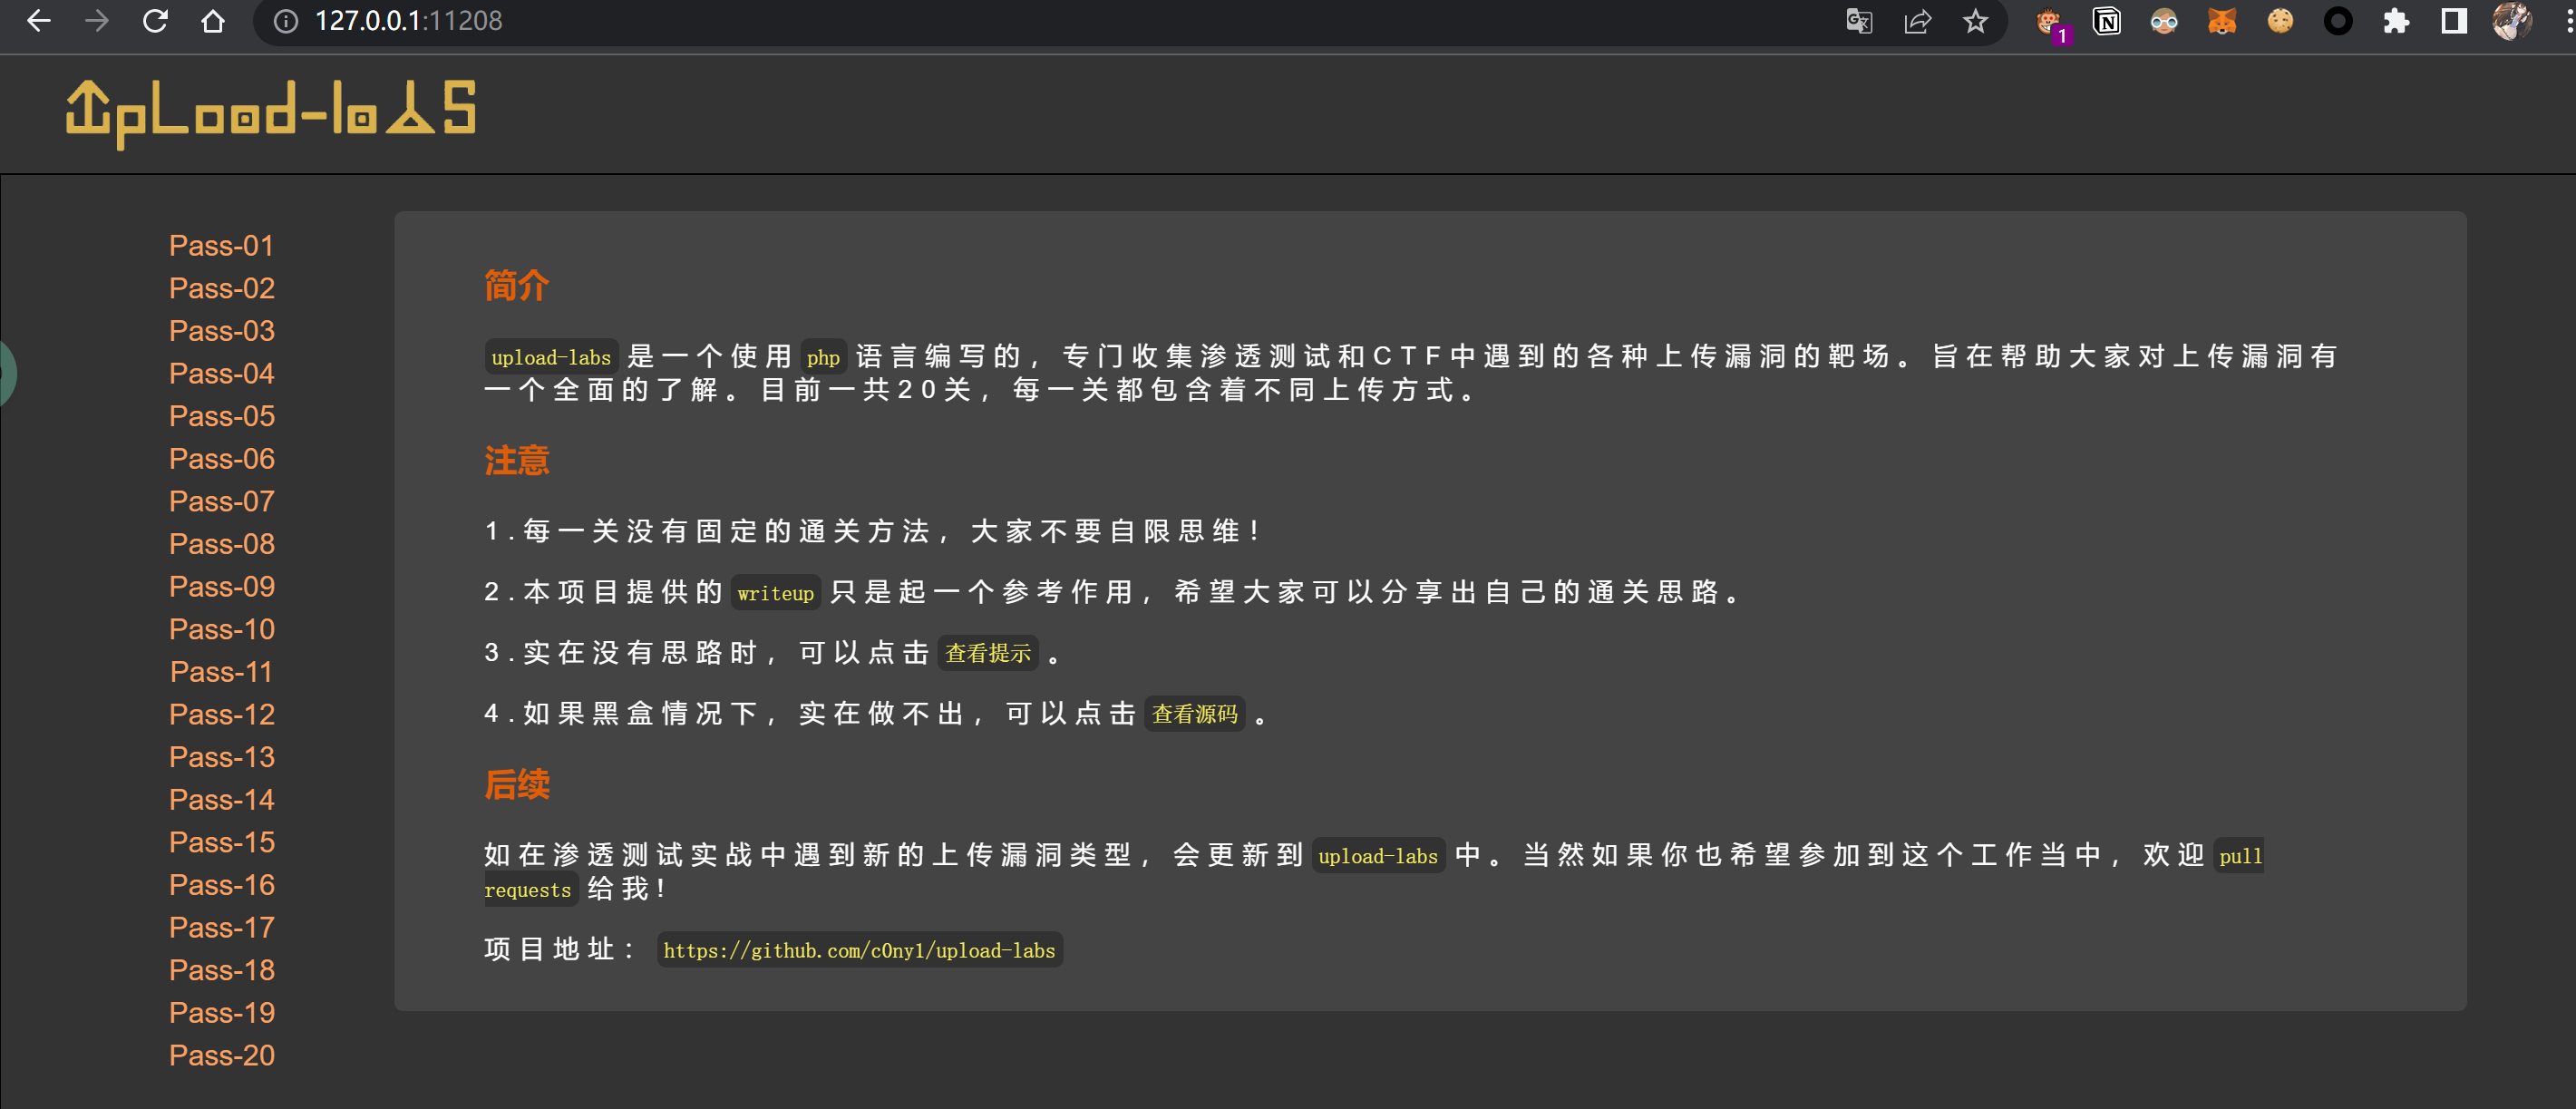Open Pass-06 challenge

221,458
